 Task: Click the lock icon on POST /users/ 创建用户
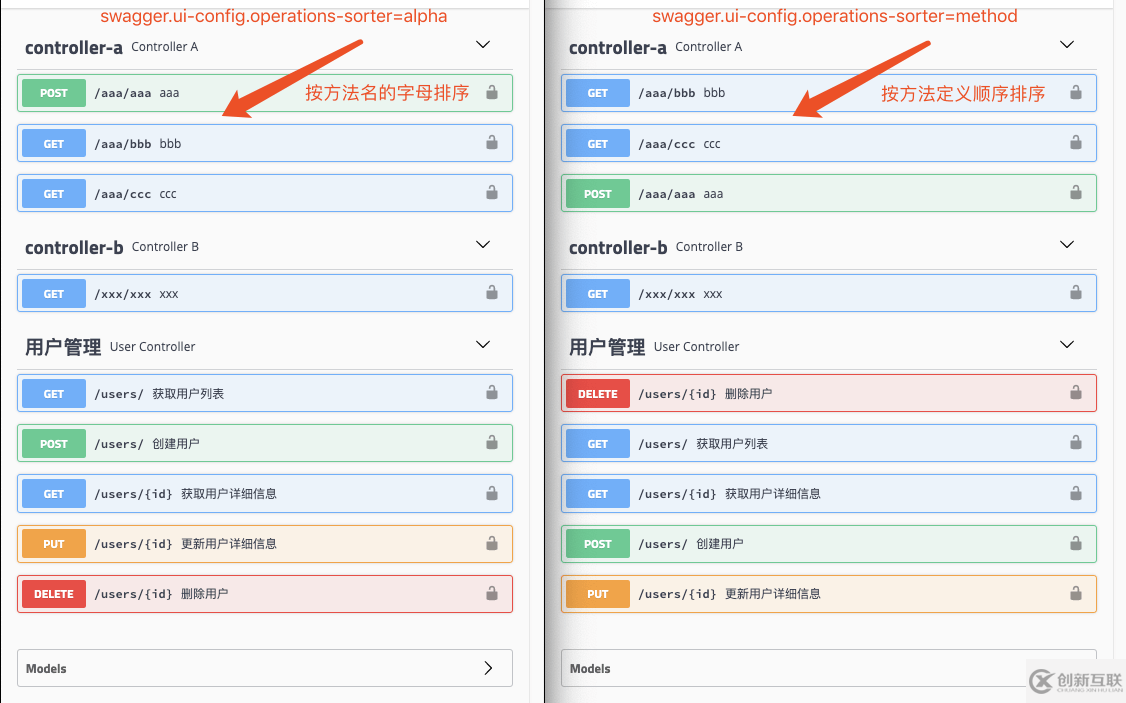pos(491,442)
